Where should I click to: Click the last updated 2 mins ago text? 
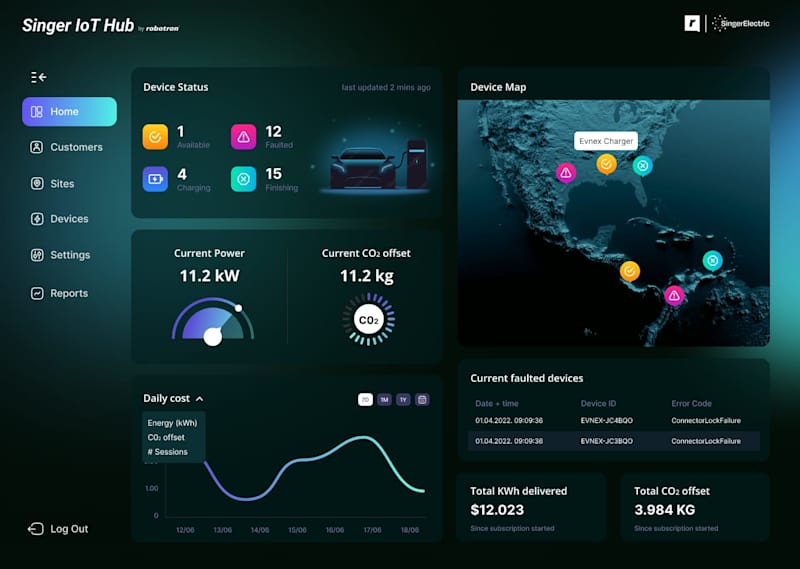pyautogui.click(x=386, y=87)
